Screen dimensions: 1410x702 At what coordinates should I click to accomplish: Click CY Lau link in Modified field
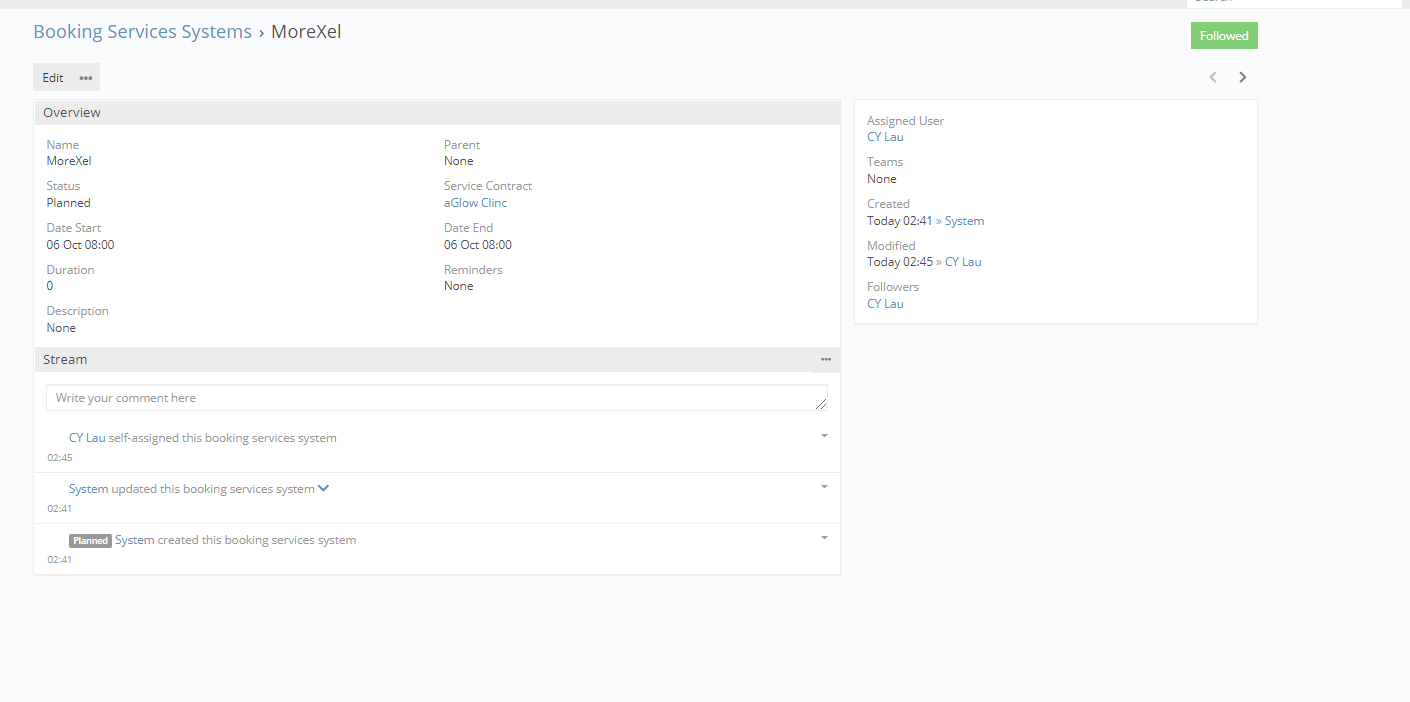pos(963,262)
